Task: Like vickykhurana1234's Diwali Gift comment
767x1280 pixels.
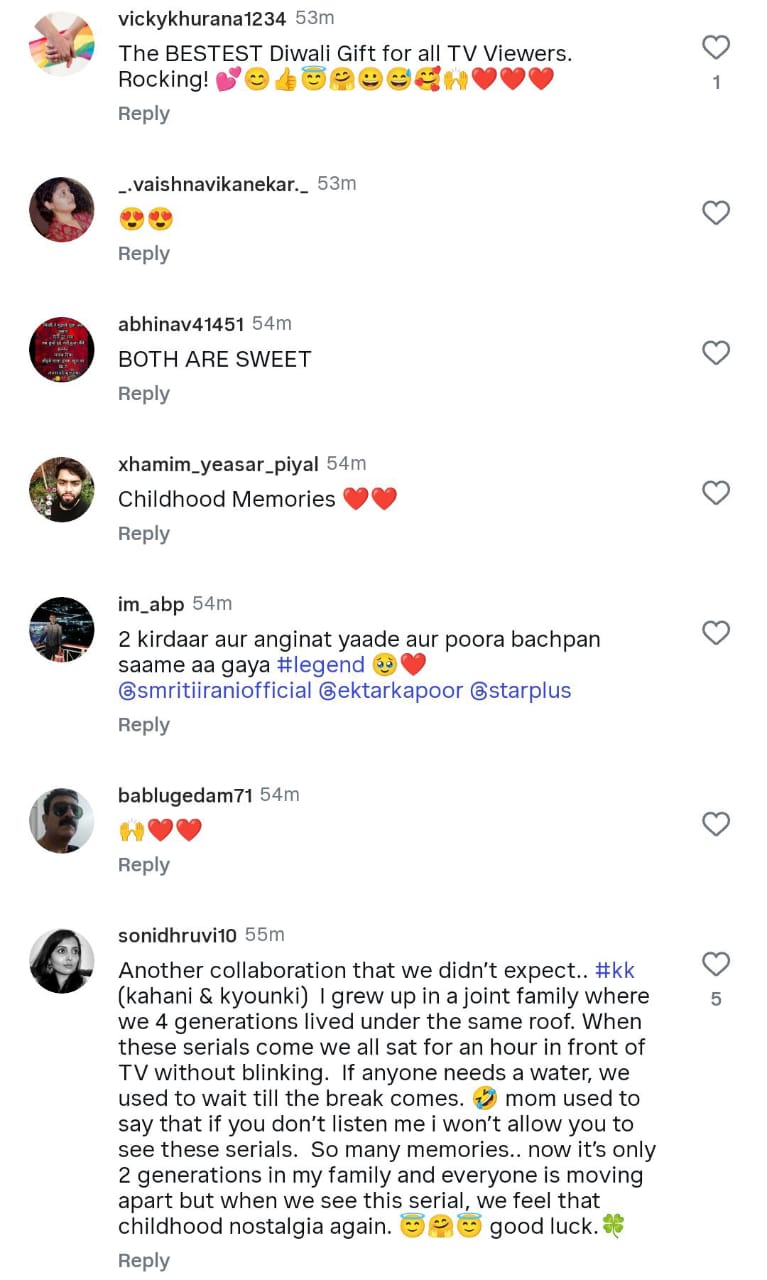Action: (716, 47)
